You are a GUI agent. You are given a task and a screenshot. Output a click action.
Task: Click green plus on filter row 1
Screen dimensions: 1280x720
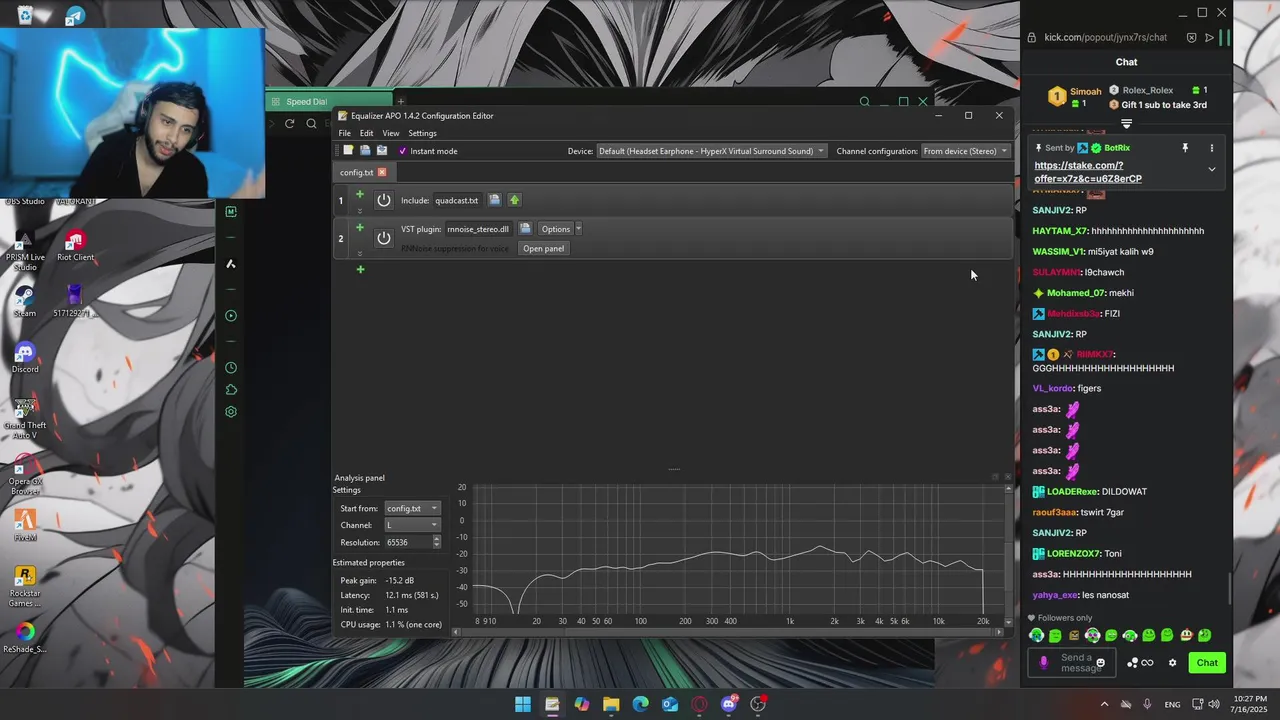coord(360,194)
